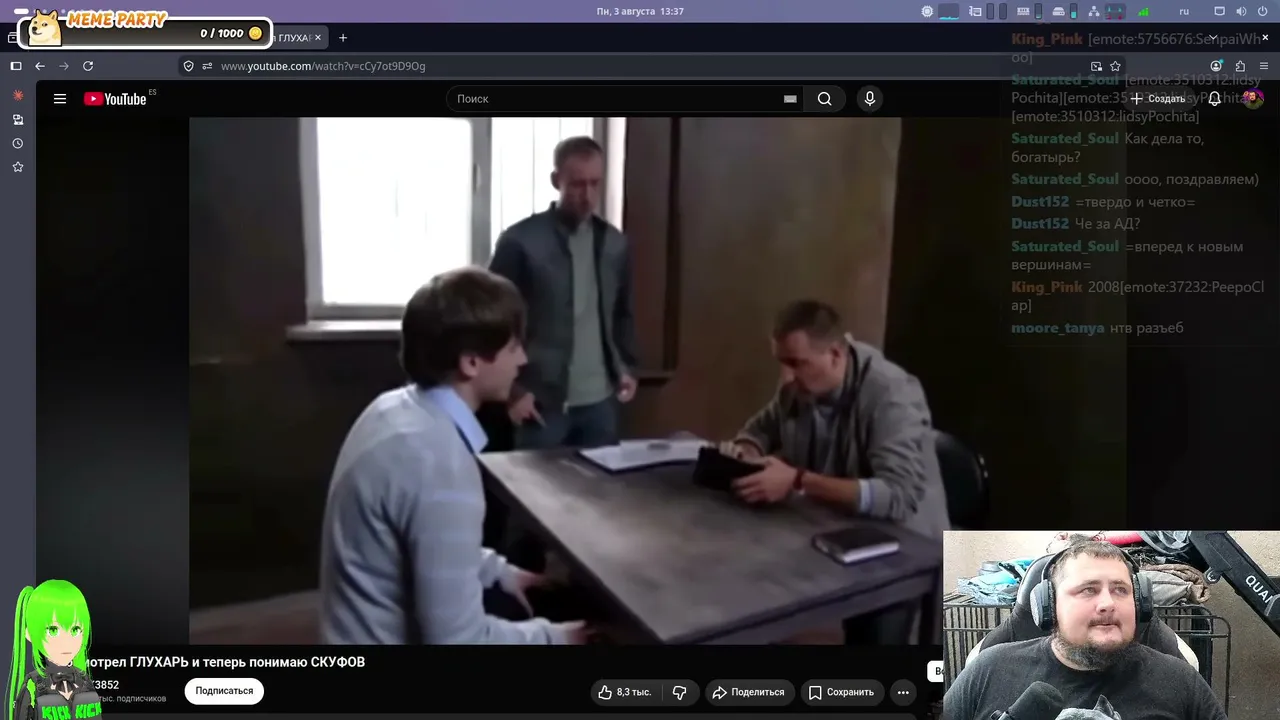Click the youtube.com address bar URL
Image resolution: width=1280 pixels, height=720 pixels.
[x=323, y=66]
